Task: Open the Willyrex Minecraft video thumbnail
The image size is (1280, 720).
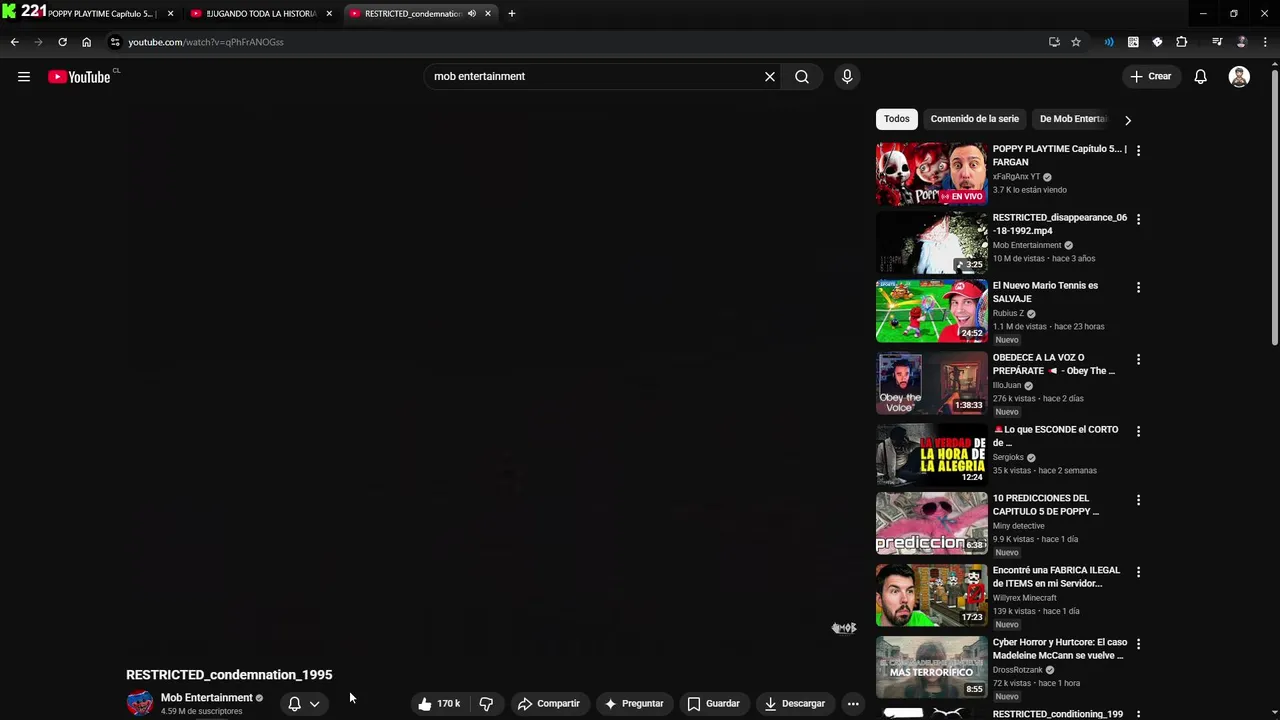Action: click(x=931, y=595)
